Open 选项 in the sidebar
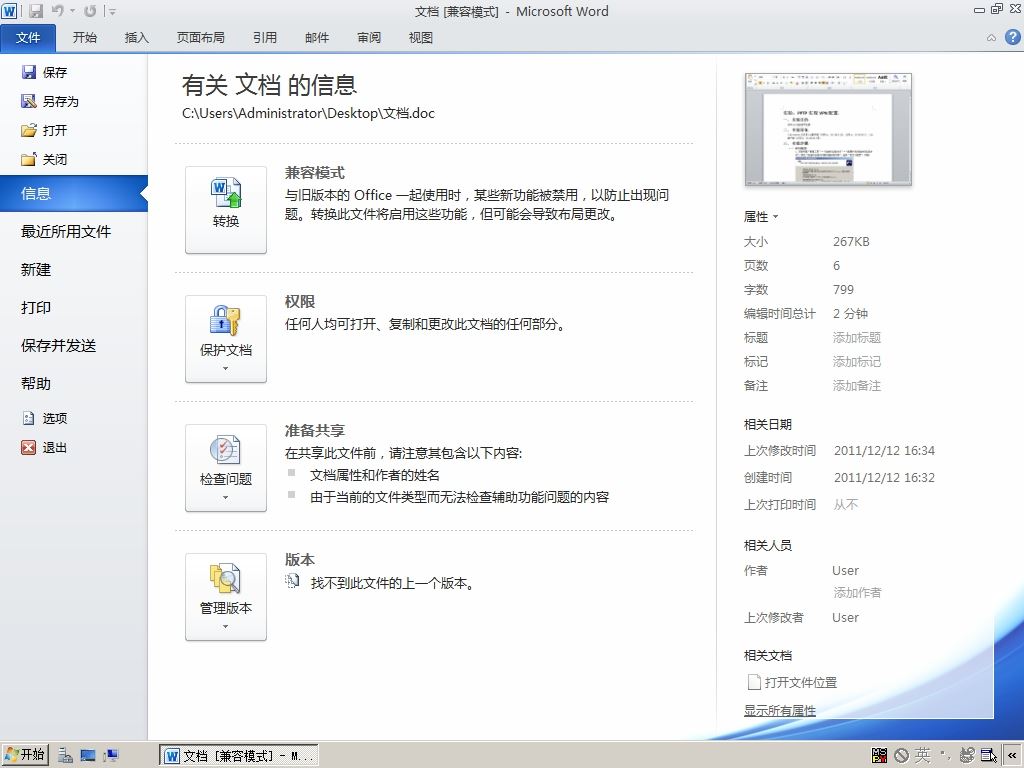Viewport: 1024px width, 768px height. tap(44, 419)
